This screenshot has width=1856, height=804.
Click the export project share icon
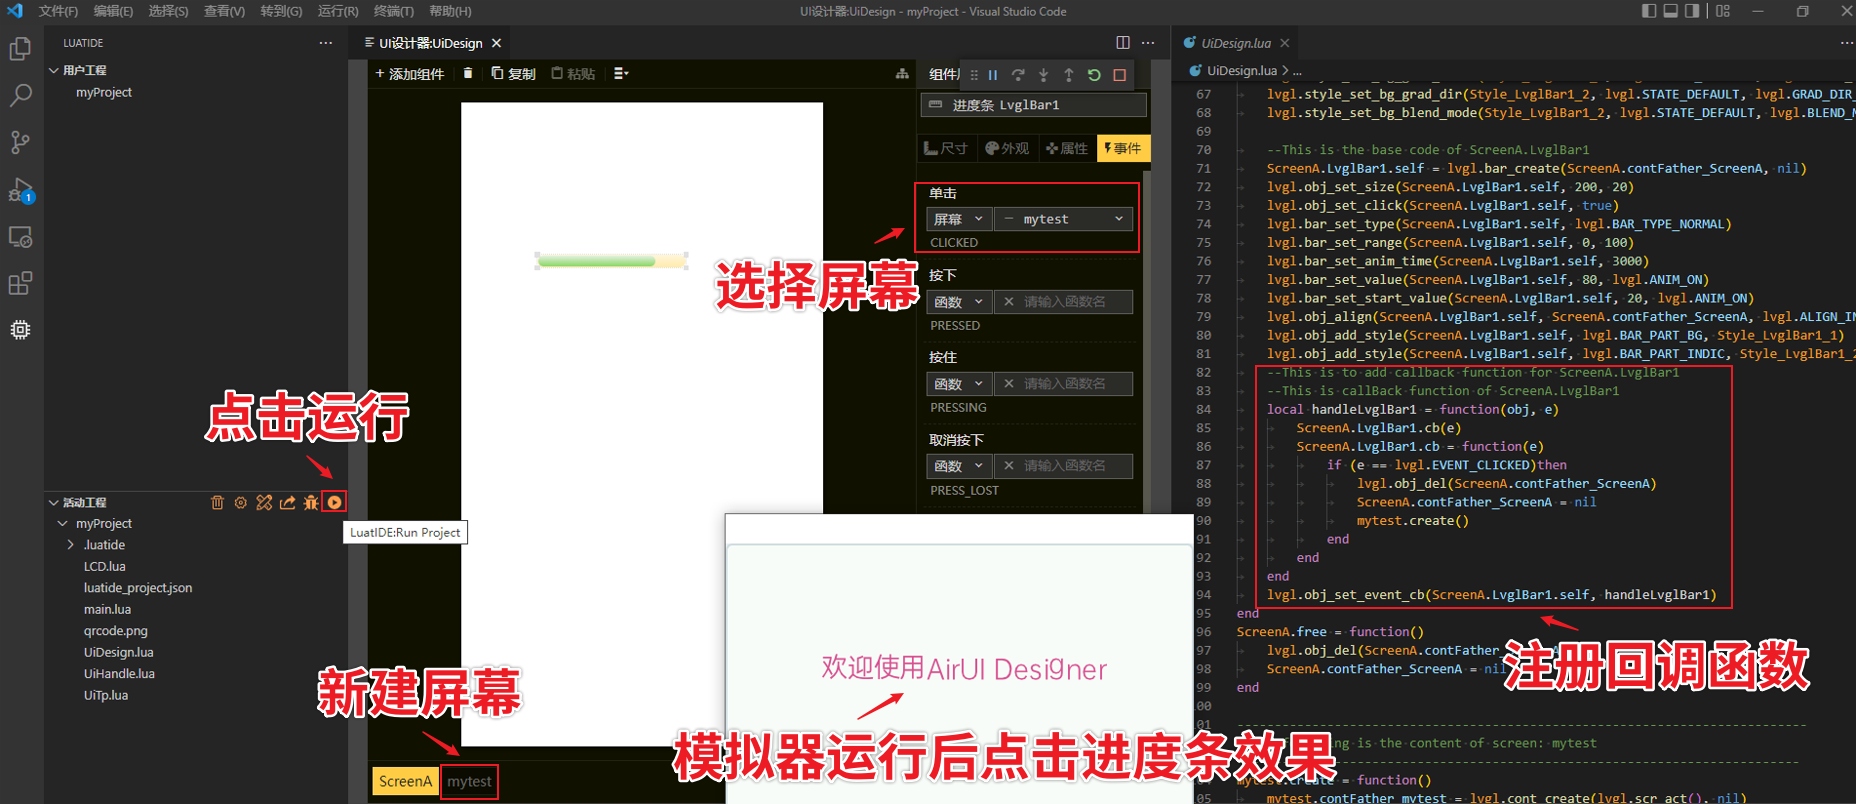click(x=288, y=502)
